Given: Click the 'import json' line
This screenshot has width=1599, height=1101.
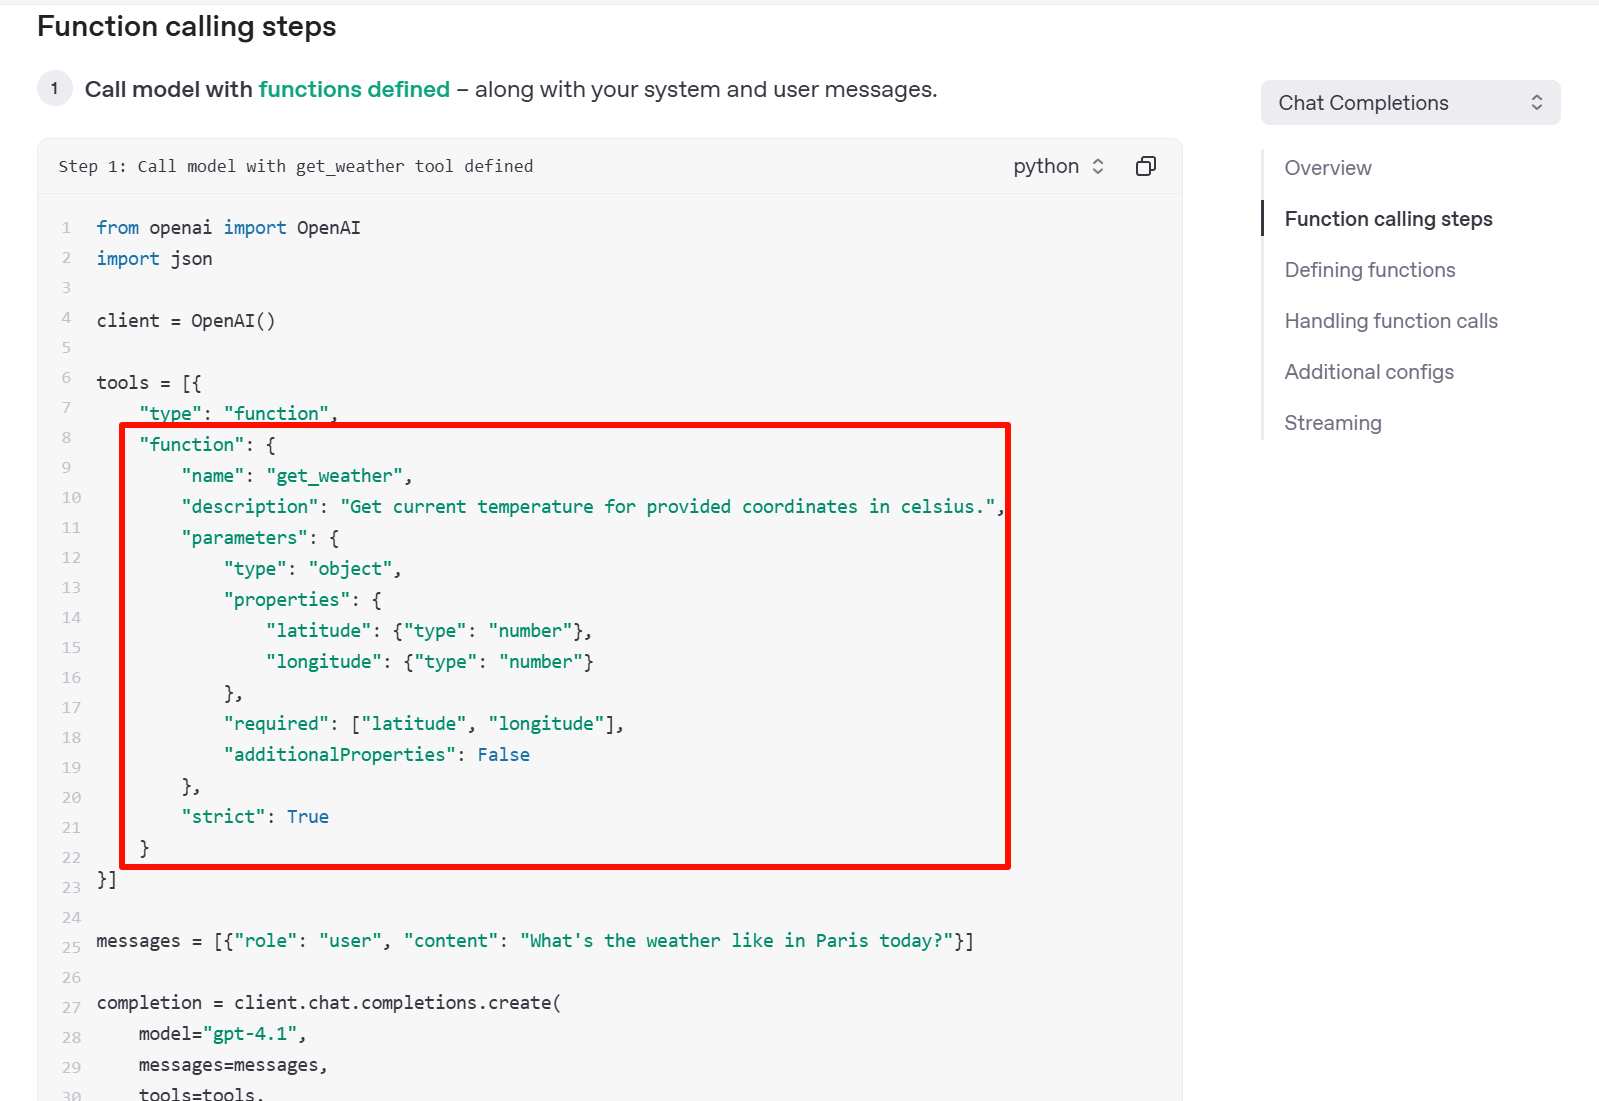Looking at the screenshot, I should 154,259.
